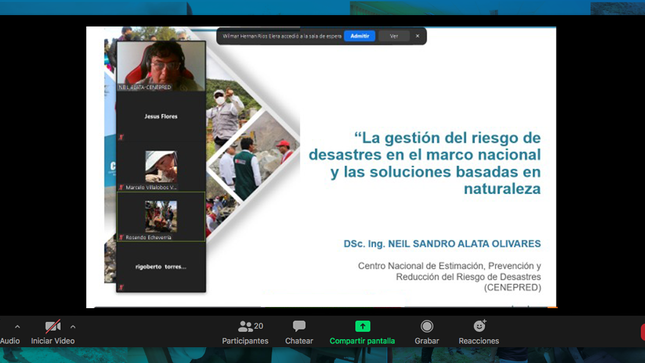Start recording with the Grabar icon
Viewport: 645px width, 363px height.
click(427, 326)
